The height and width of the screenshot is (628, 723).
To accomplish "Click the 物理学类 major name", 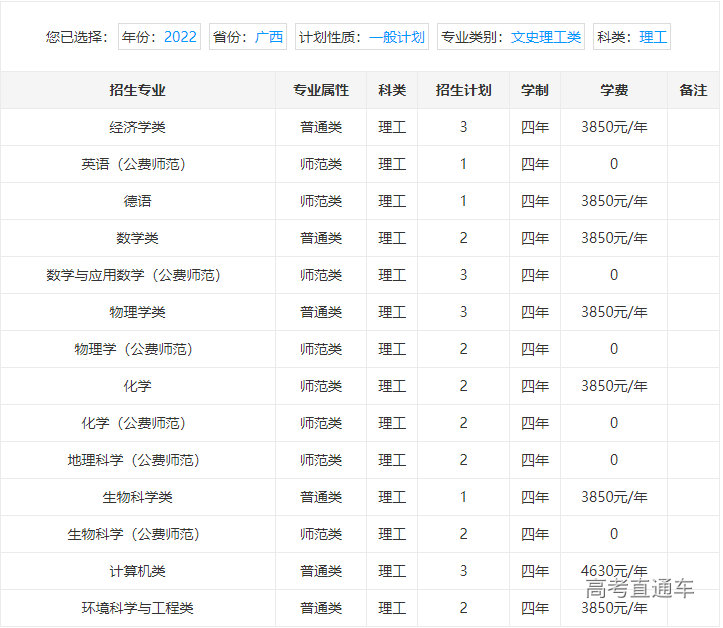I will (138, 312).
